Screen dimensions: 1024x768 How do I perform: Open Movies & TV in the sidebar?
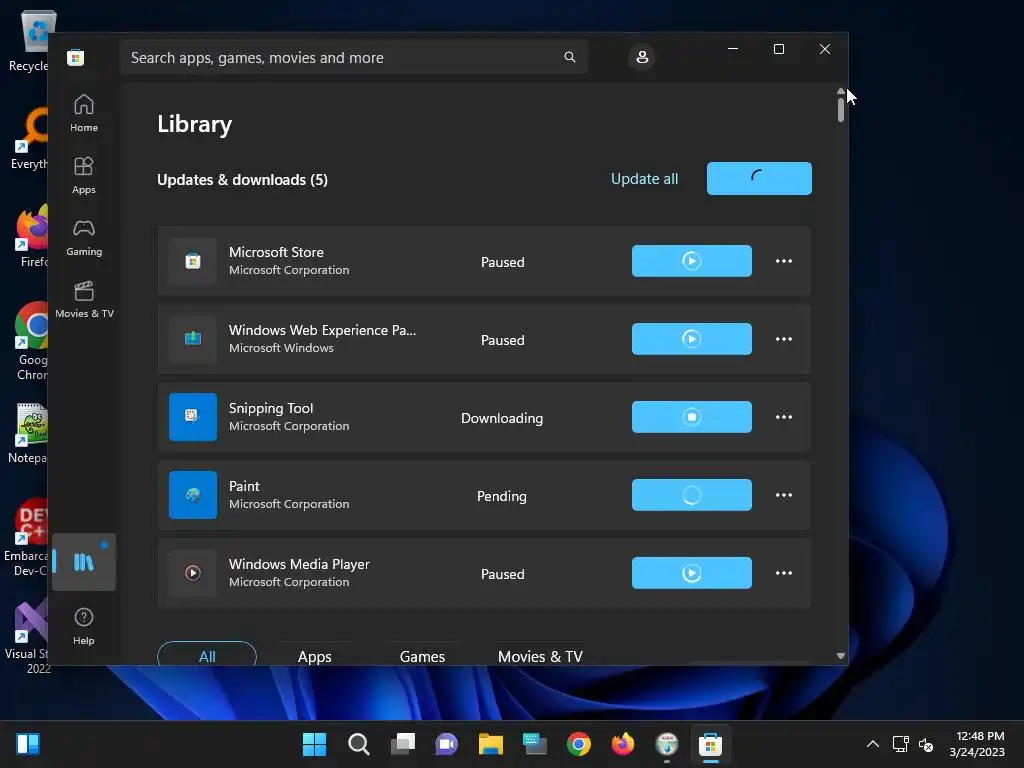click(84, 300)
